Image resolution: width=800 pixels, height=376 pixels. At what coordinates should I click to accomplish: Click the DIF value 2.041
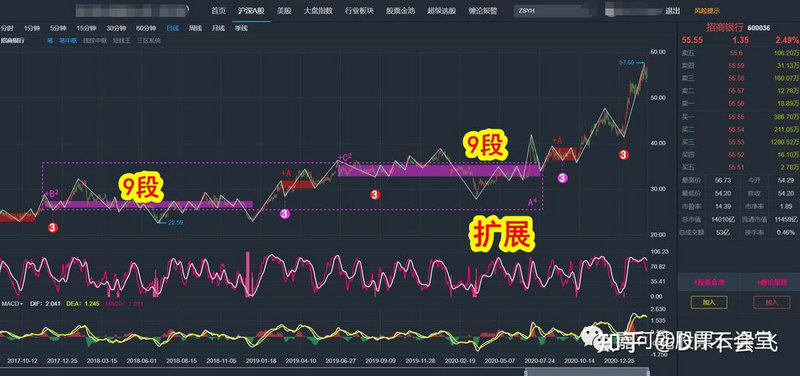[52, 304]
